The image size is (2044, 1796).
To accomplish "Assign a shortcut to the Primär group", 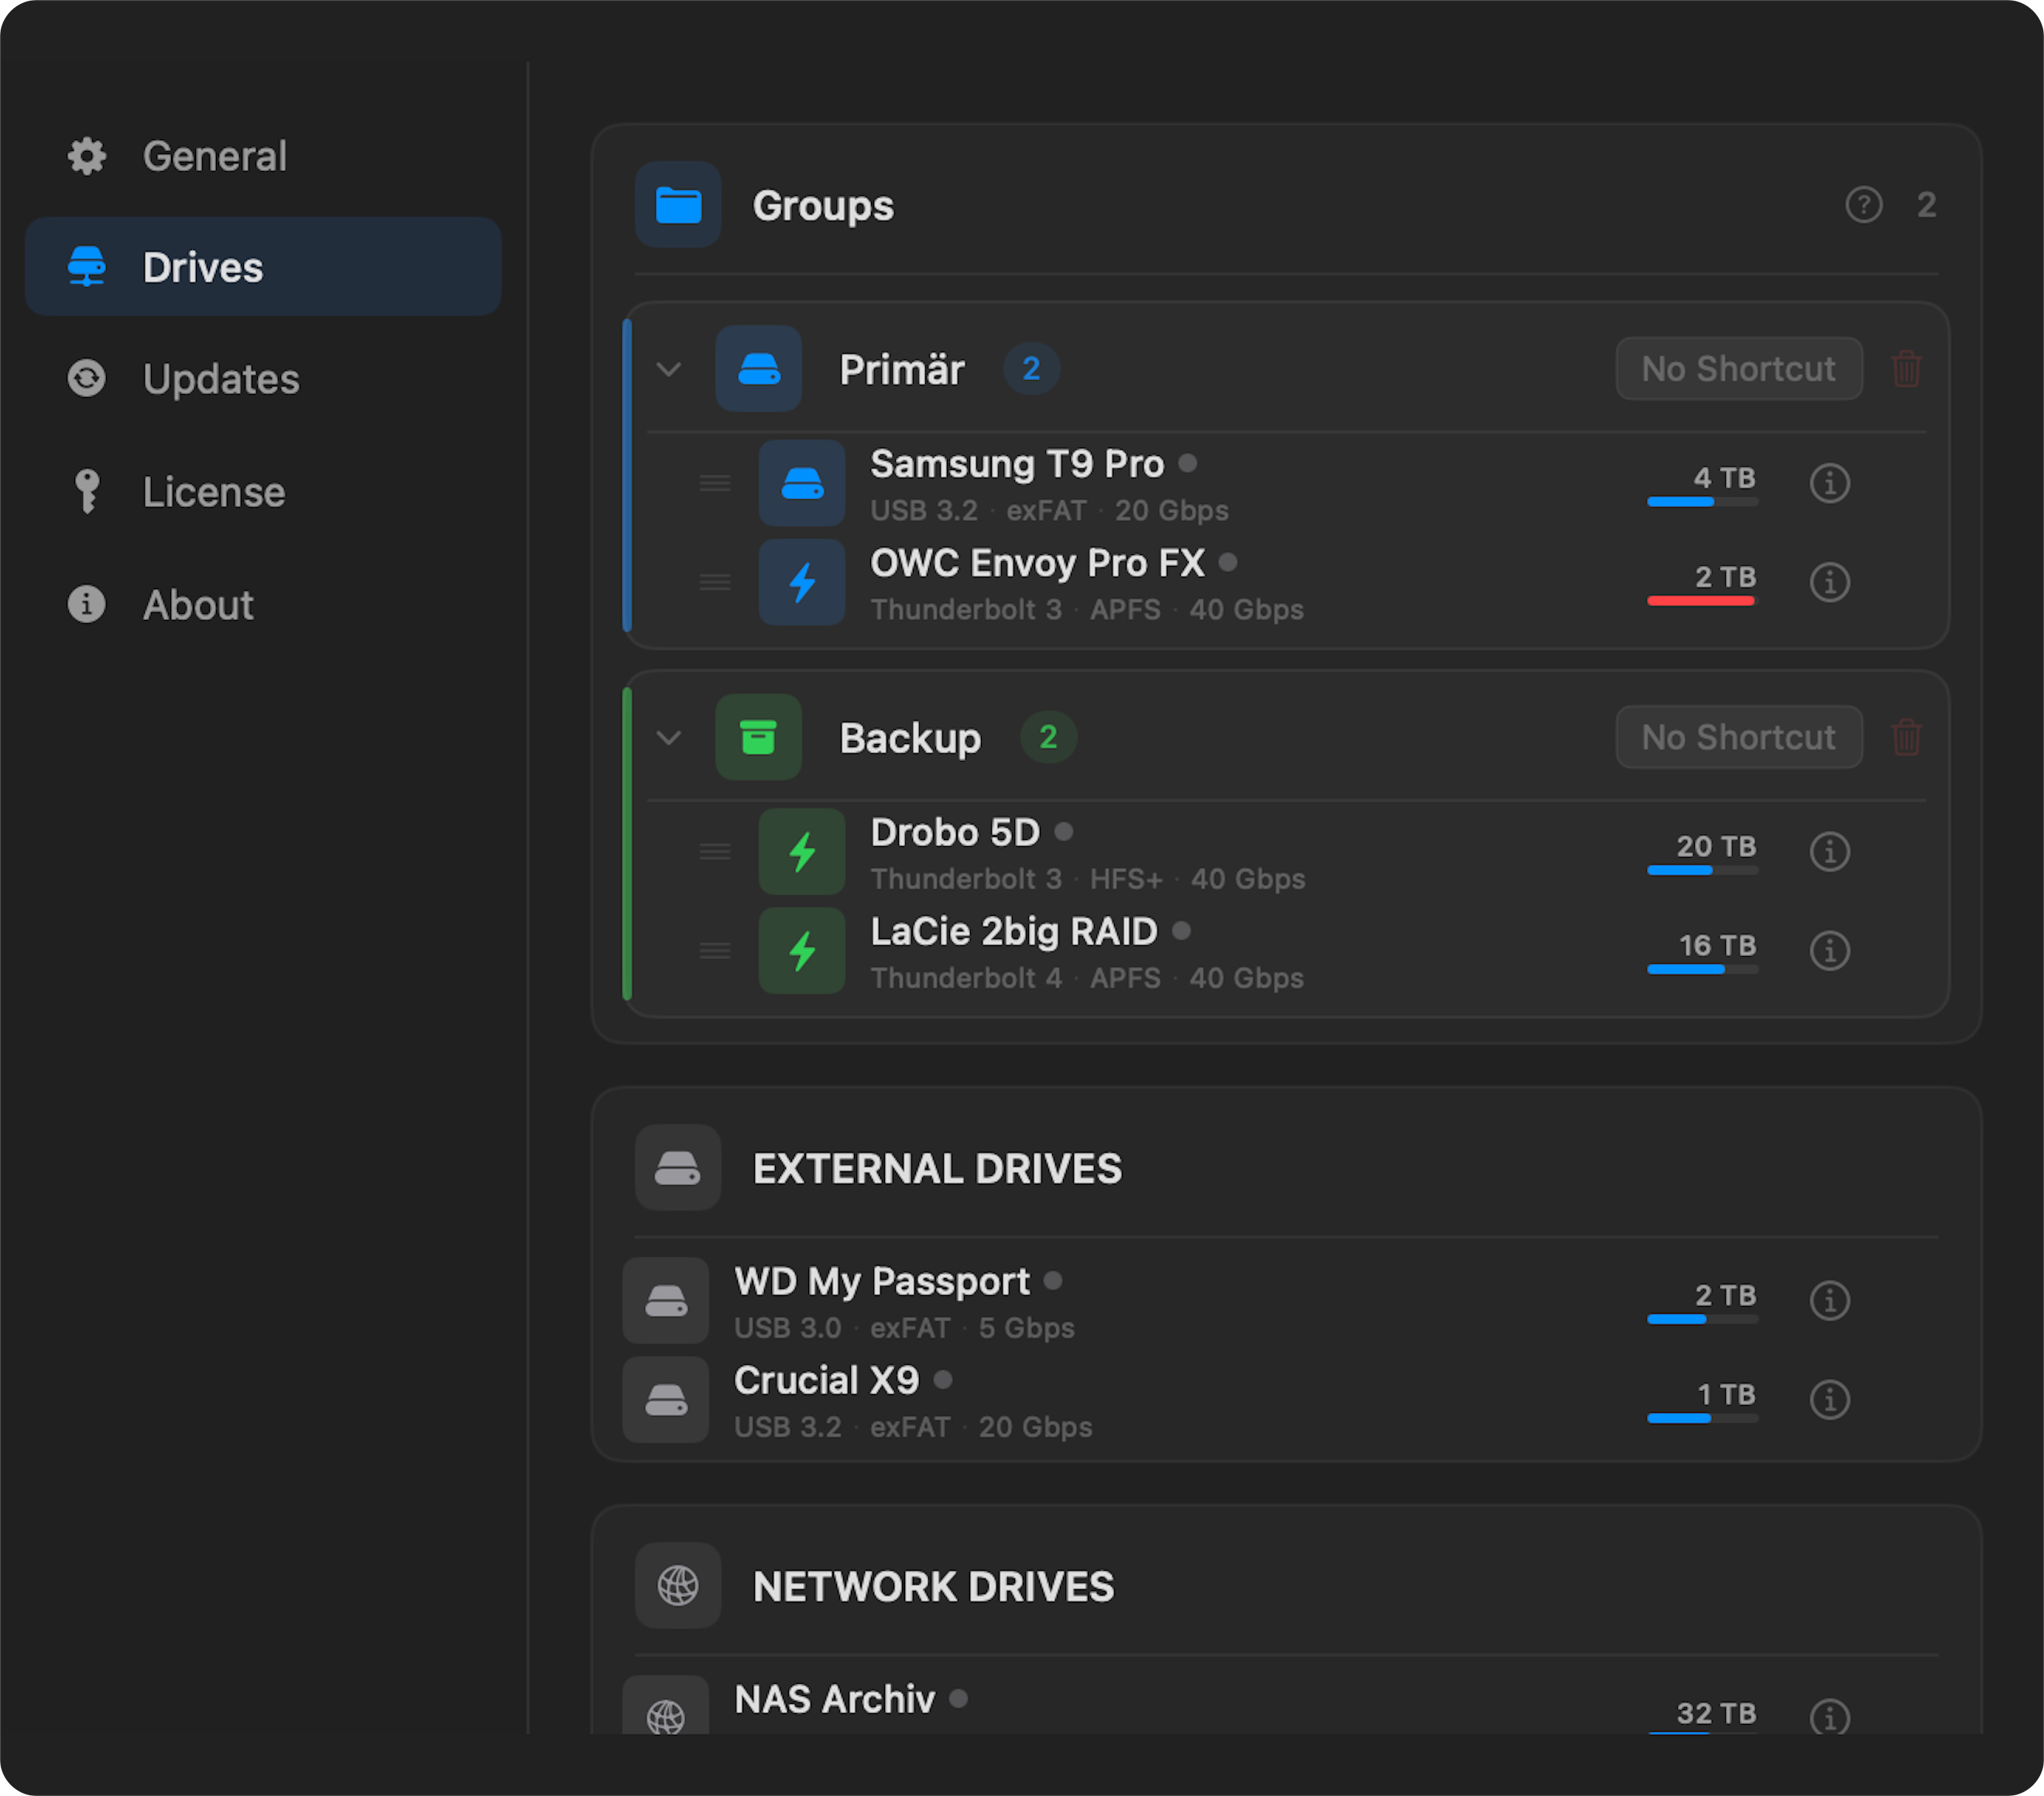I will (x=1738, y=368).
